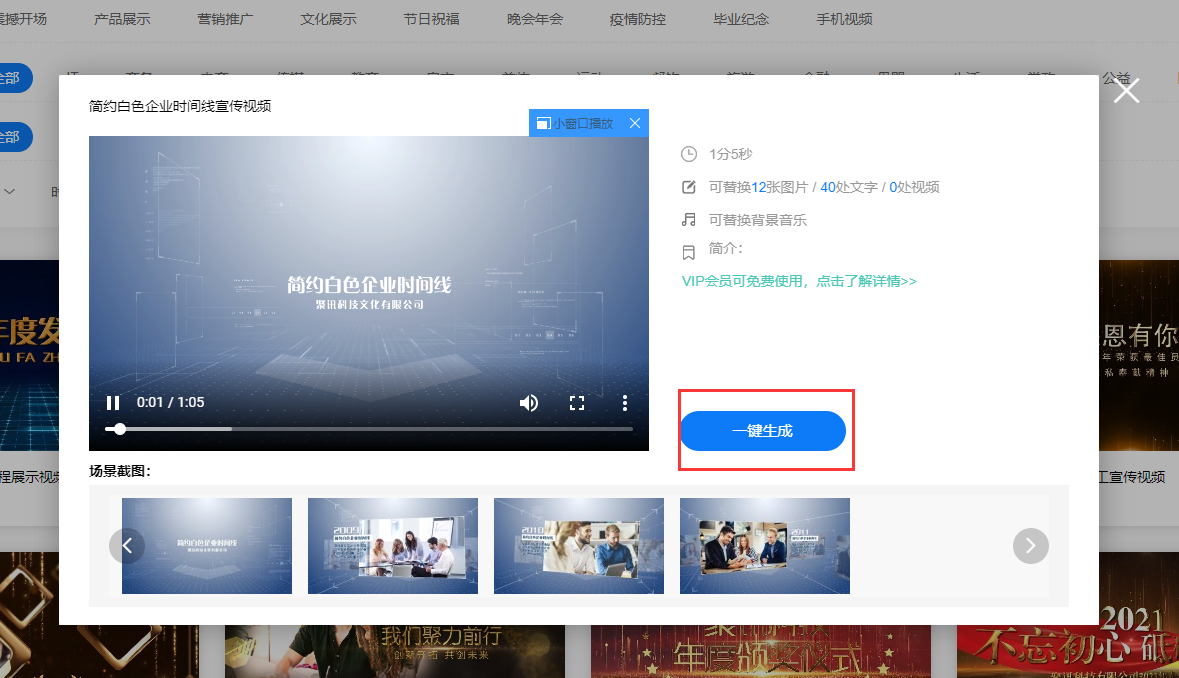Close the 小窗口播放 tooltip bar
The width and height of the screenshot is (1179, 678).
click(635, 123)
